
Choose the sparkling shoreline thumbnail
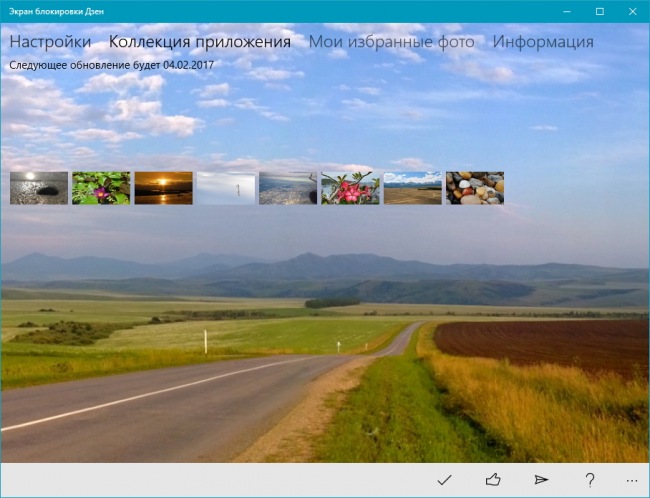coord(288,188)
